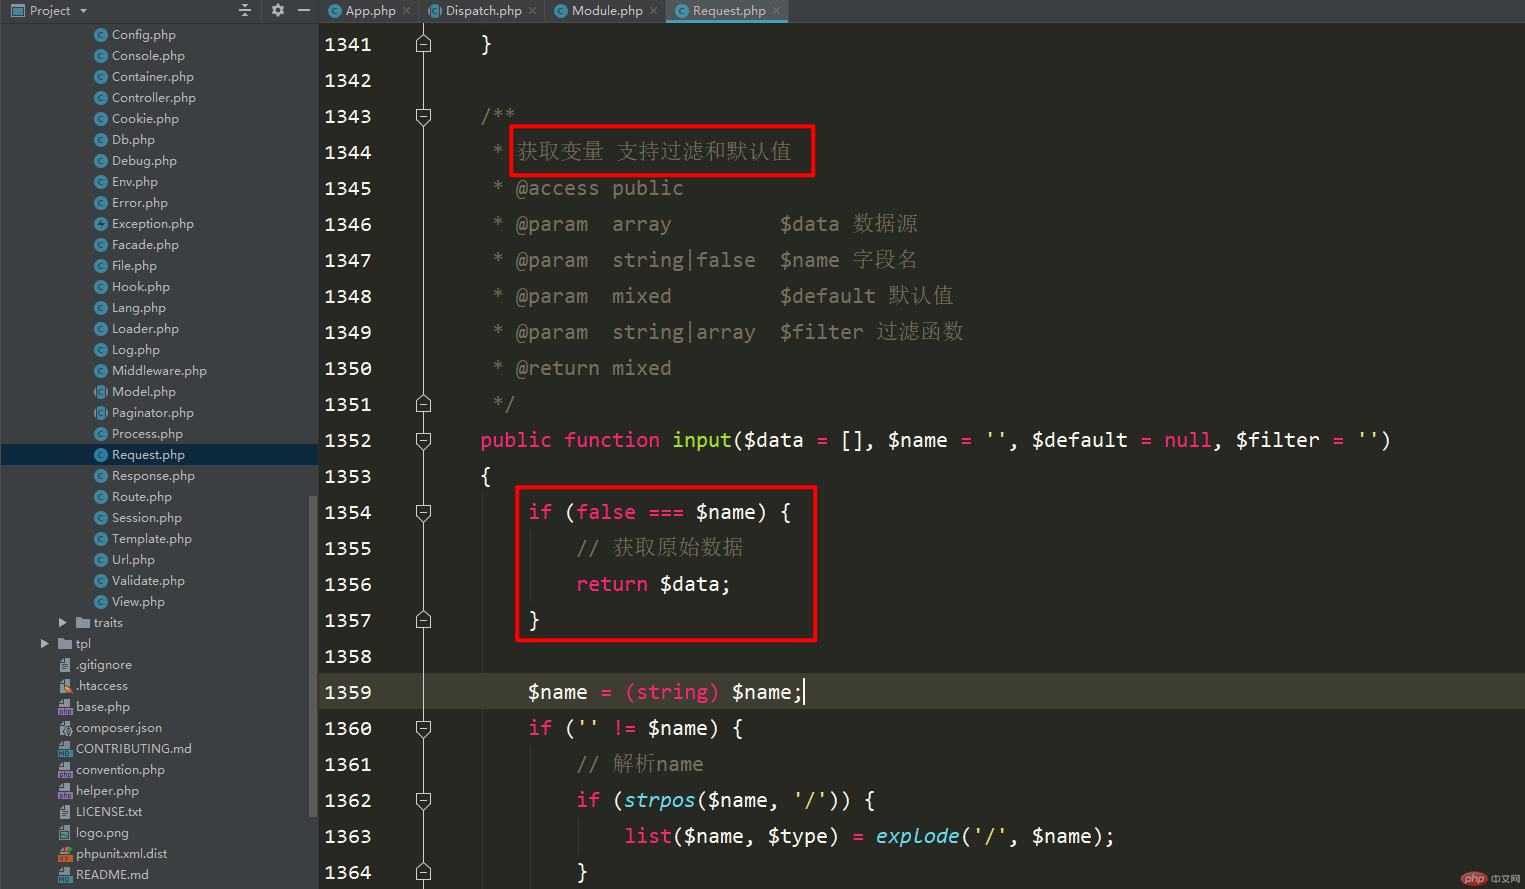Close the Module.php tab

(x=654, y=11)
